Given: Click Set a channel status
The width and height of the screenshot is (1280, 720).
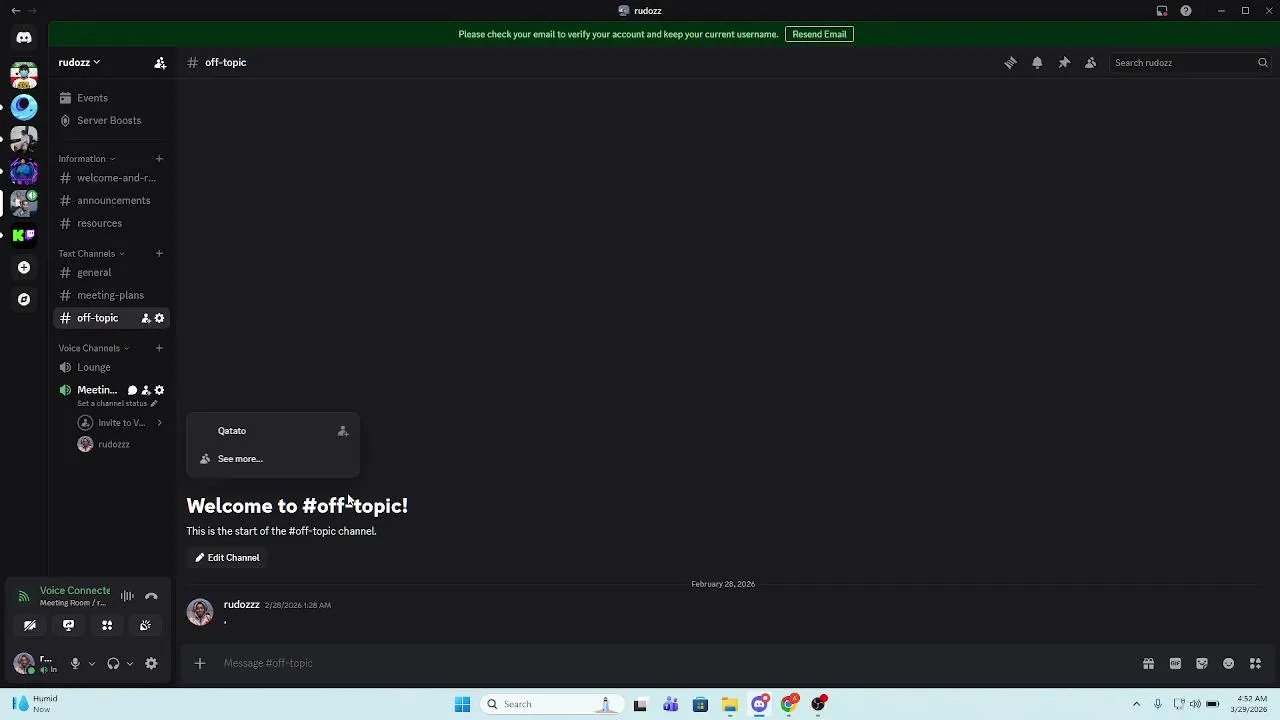Looking at the screenshot, I should coord(117,404).
